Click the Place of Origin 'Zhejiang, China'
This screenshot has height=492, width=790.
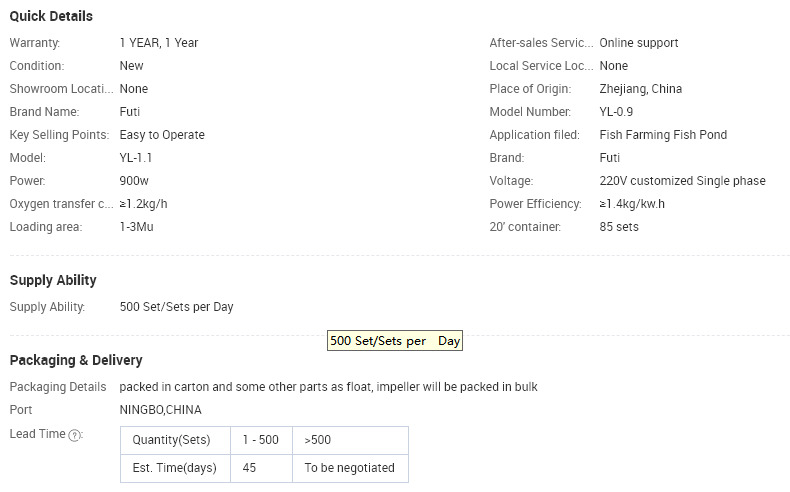tap(640, 89)
